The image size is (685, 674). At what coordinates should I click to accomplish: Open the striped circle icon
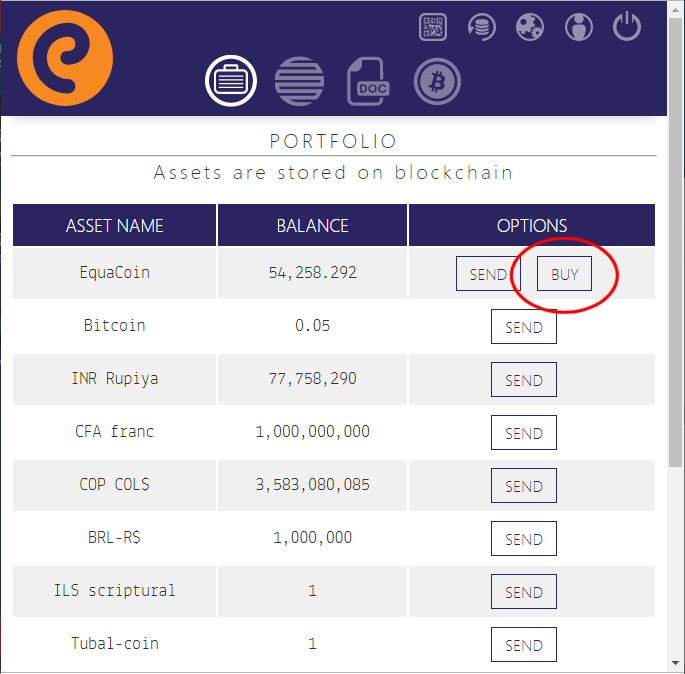pos(299,81)
